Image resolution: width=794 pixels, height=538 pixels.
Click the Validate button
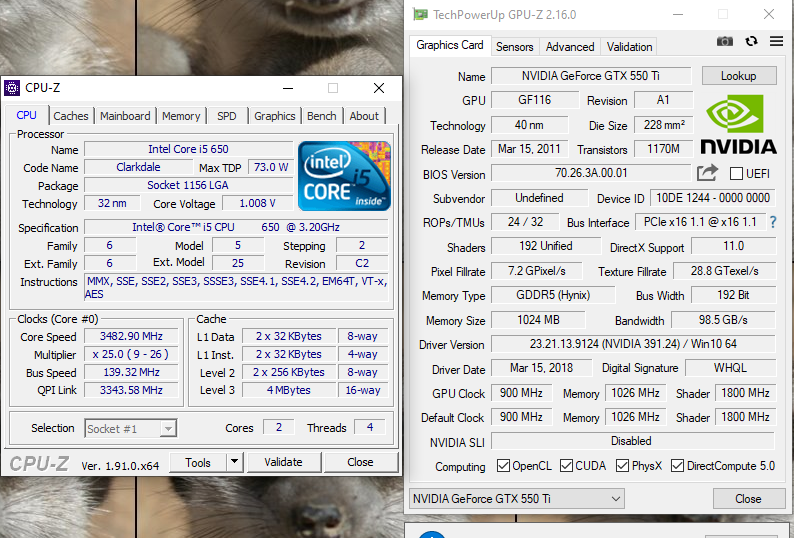pyautogui.click(x=283, y=462)
